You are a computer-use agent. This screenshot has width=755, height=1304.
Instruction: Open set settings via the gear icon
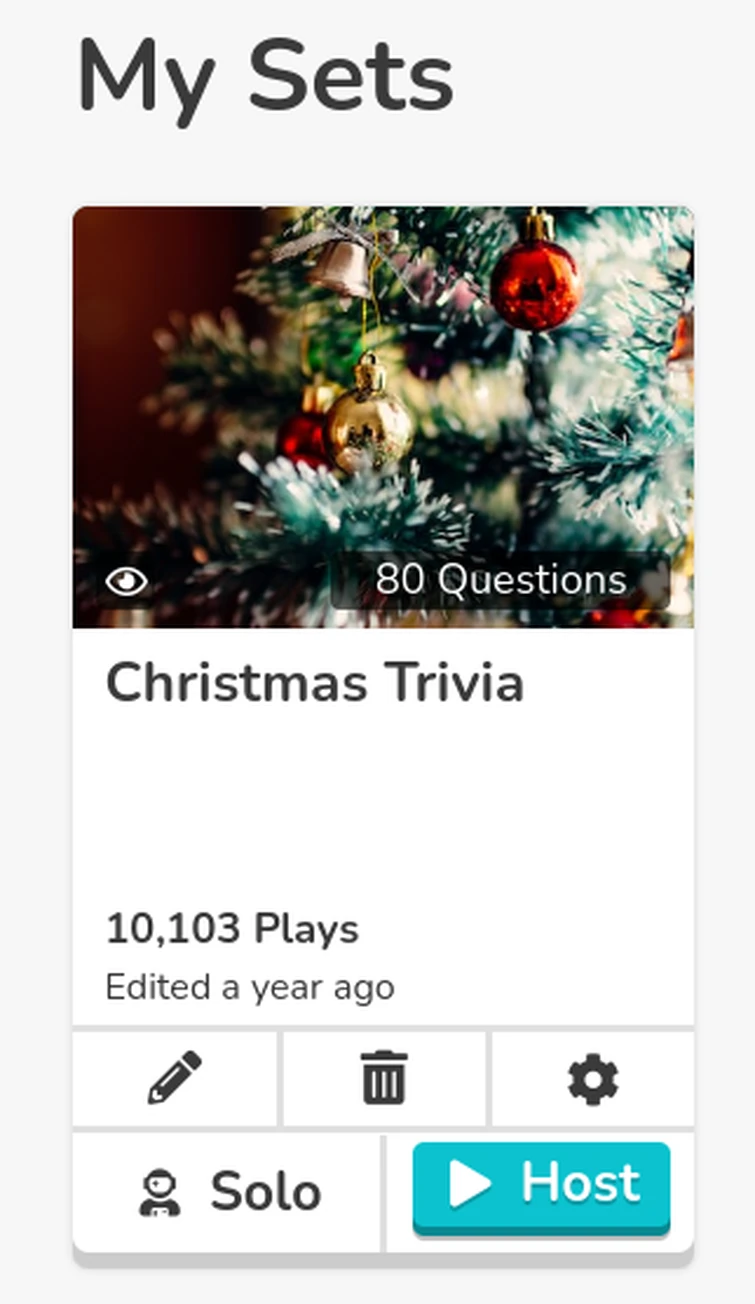tap(593, 1080)
